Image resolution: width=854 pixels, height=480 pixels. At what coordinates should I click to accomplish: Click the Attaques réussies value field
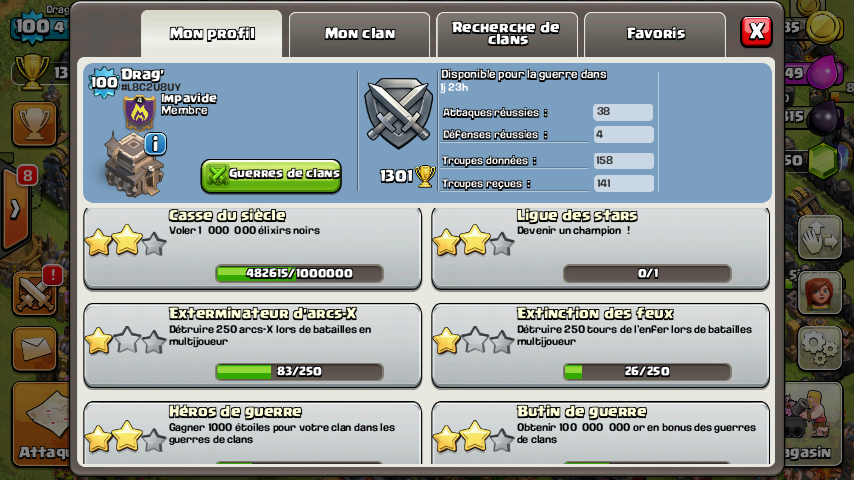[x=623, y=112]
